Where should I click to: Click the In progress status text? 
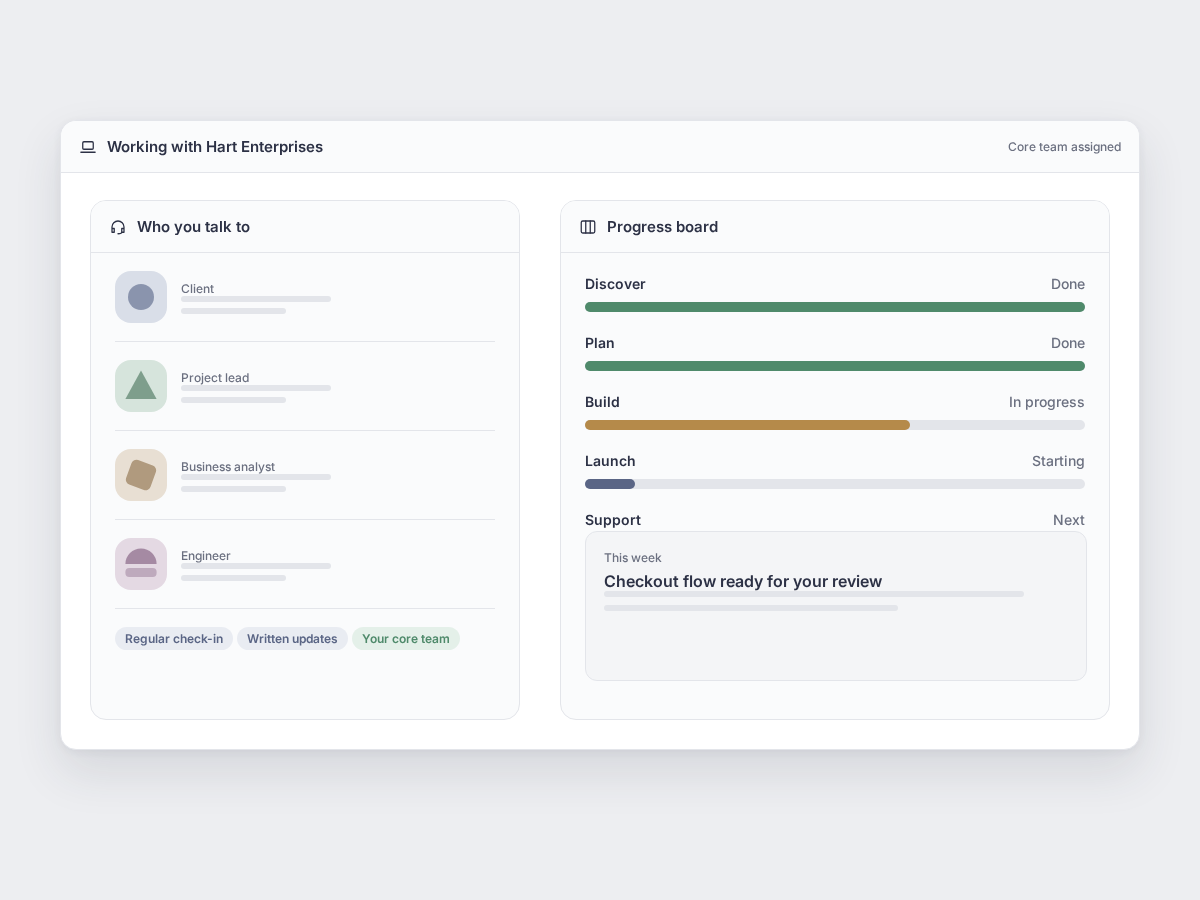(x=1046, y=402)
